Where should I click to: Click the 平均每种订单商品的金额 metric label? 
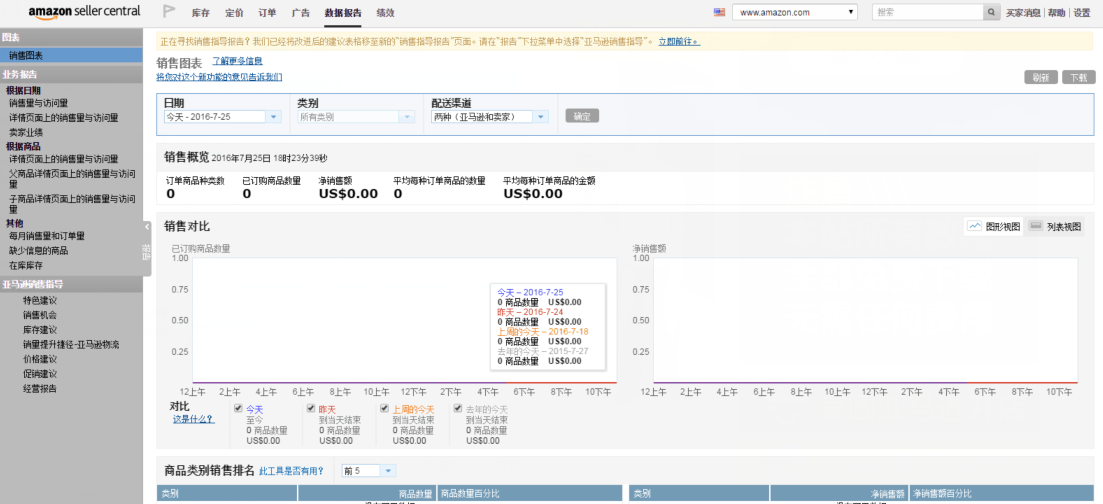point(549,181)
